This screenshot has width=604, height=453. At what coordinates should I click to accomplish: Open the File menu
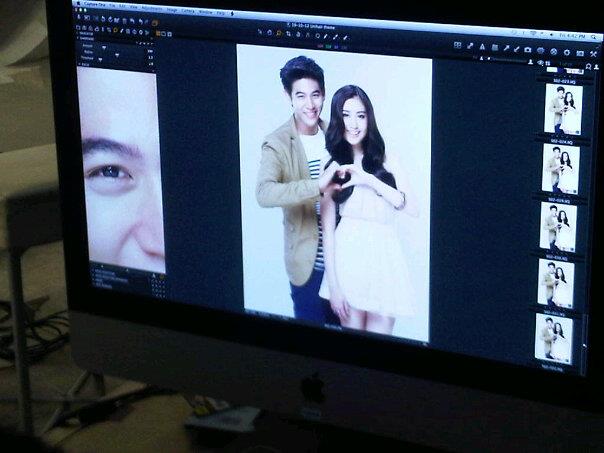112,5
